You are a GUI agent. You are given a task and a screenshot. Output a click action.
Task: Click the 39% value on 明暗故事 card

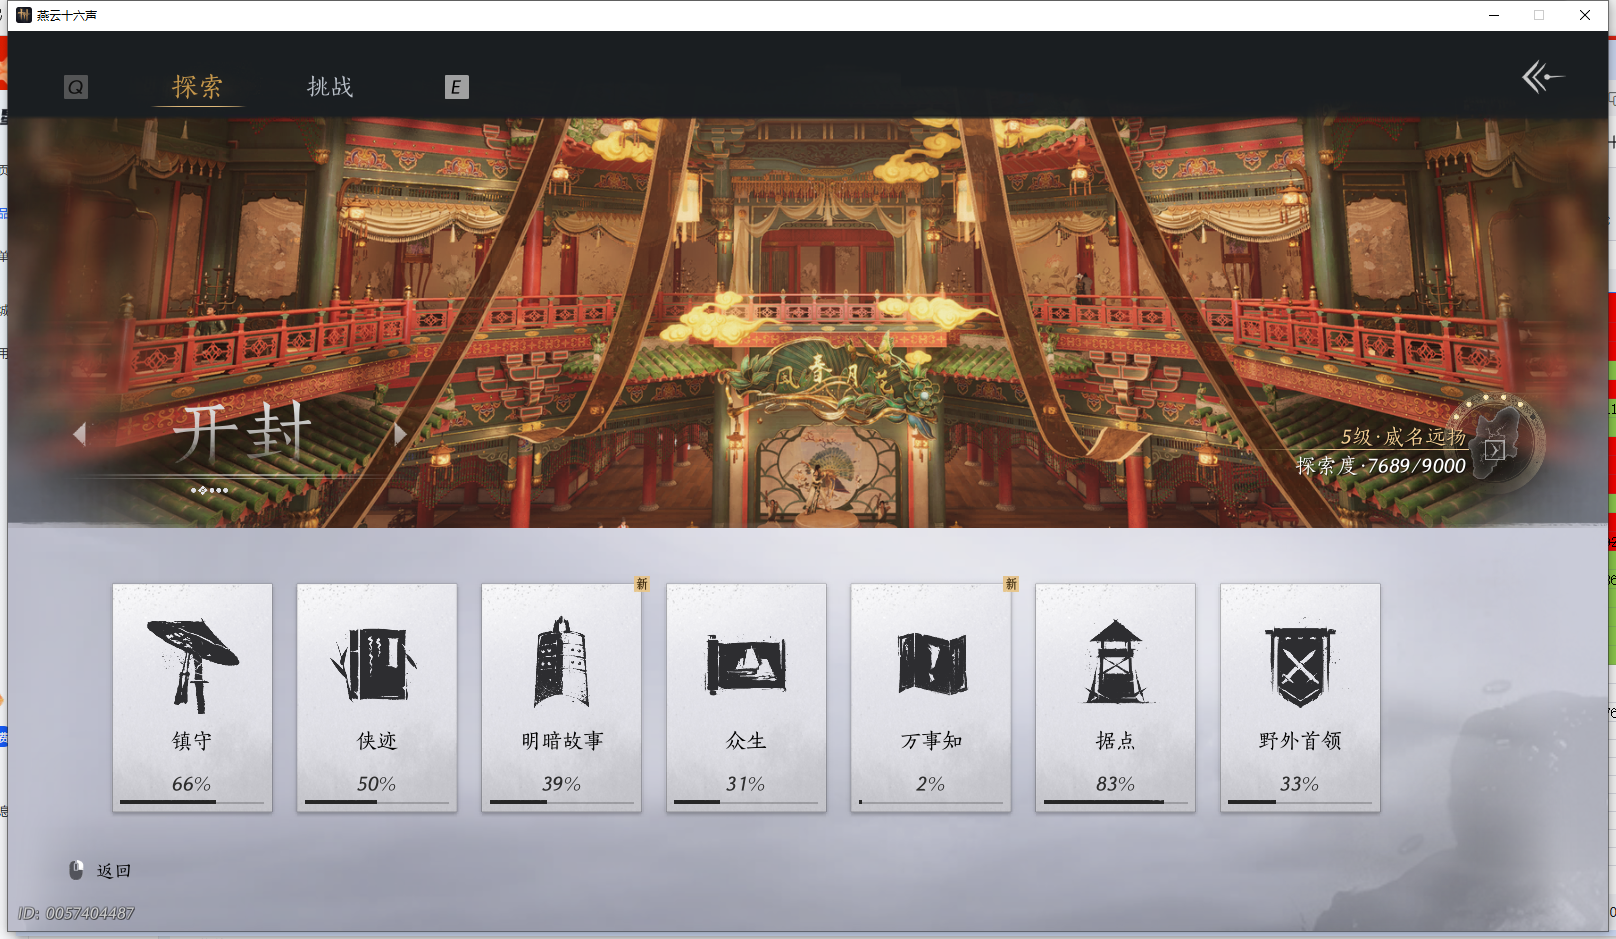561,784
